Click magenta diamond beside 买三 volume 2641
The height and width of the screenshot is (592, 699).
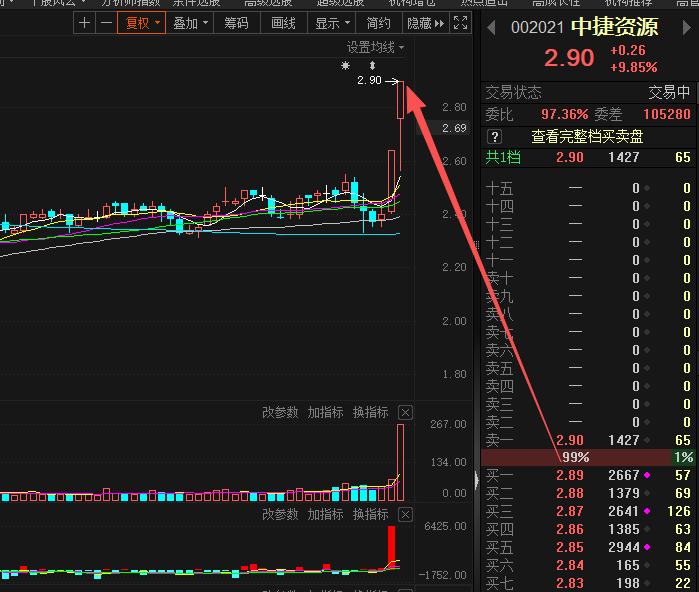point(647,511)
